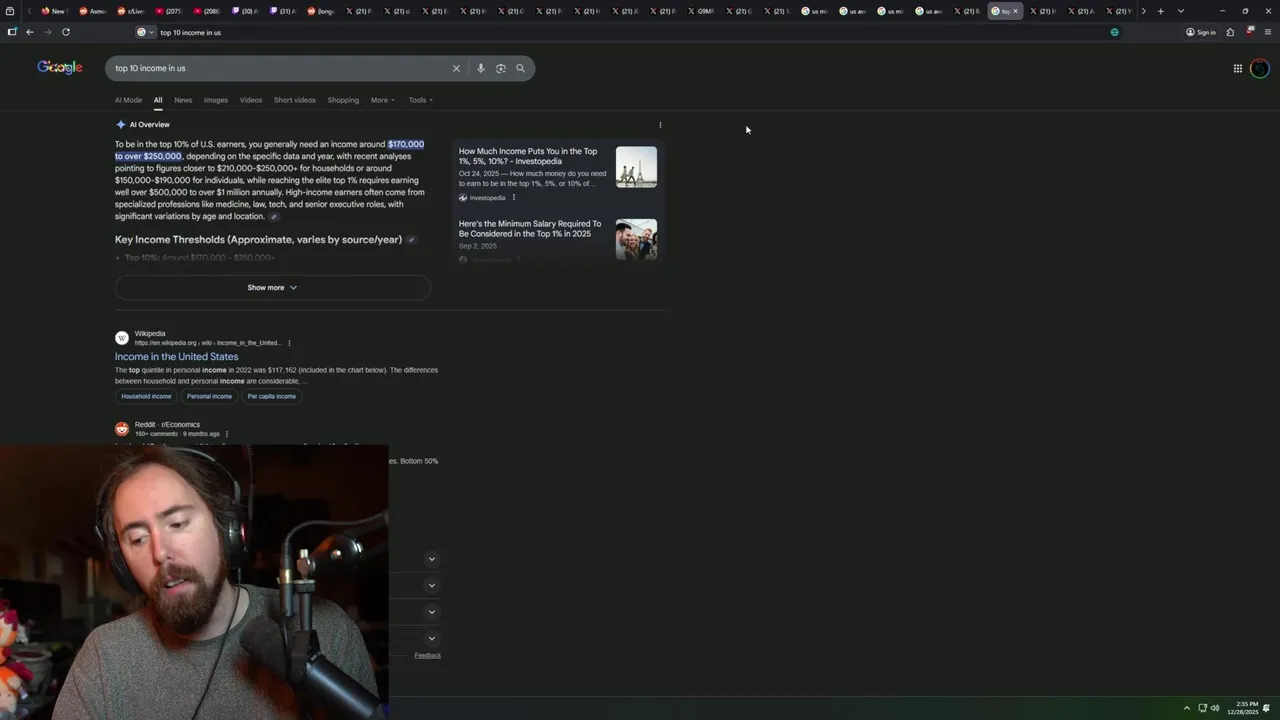Expand the third People also ask chevron
The width and height of the screenshot is (1280, 720).
[x=432, y=612]
